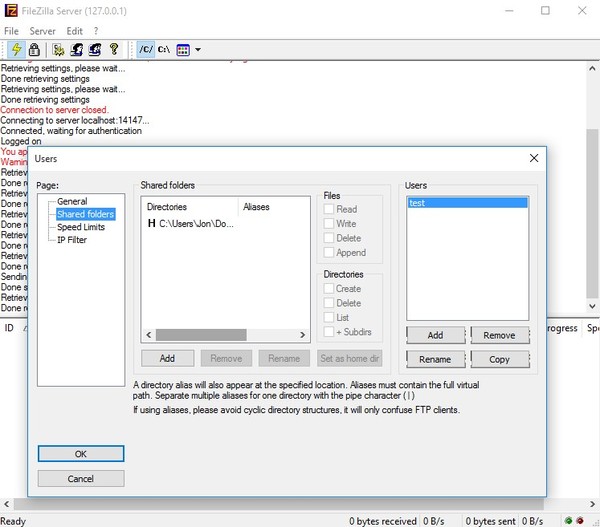This screenshot has height=527, width=600.
Task: Open the groups editor toolbar icon
Action: click(95, 49)
